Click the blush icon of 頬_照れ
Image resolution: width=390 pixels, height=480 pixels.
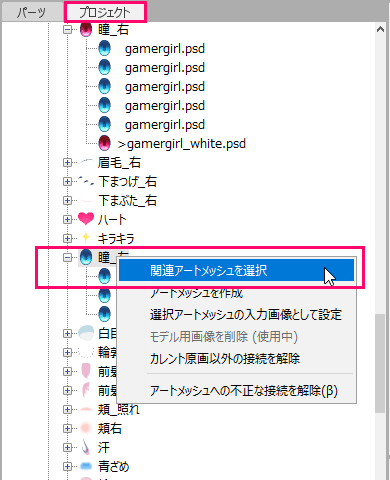click(x=86, y=409)
